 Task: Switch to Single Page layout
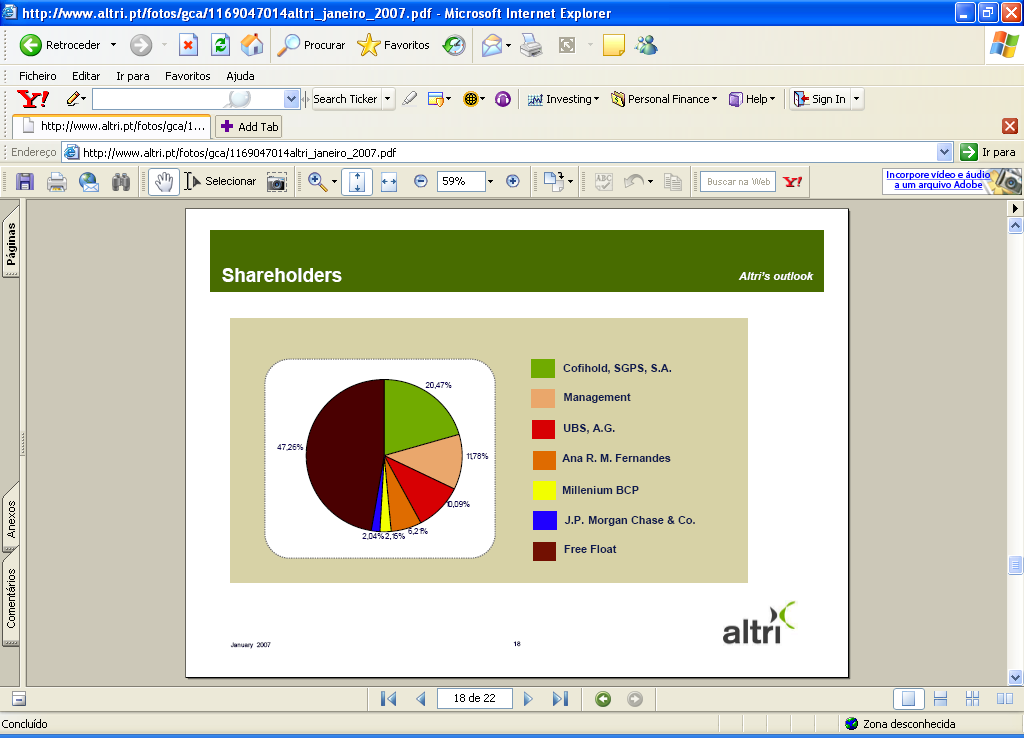(908, 699)
